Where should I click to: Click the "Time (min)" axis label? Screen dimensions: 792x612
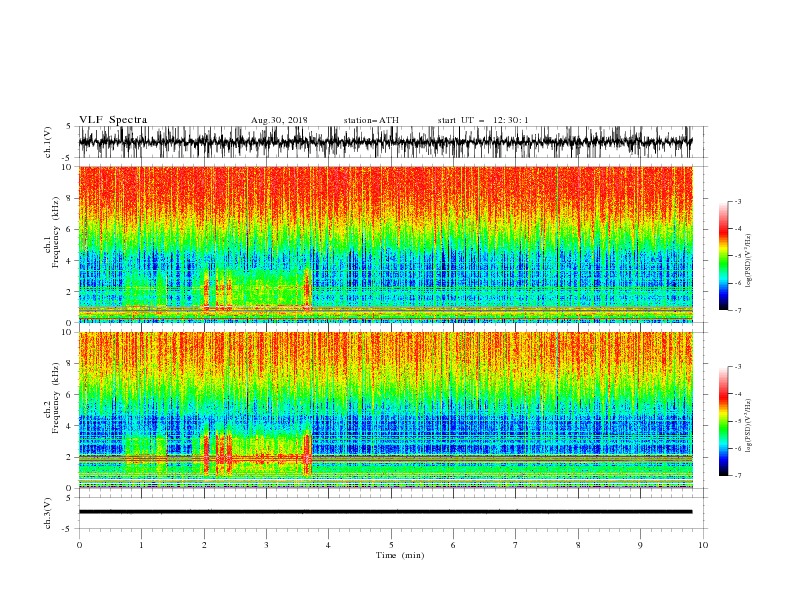400,555
